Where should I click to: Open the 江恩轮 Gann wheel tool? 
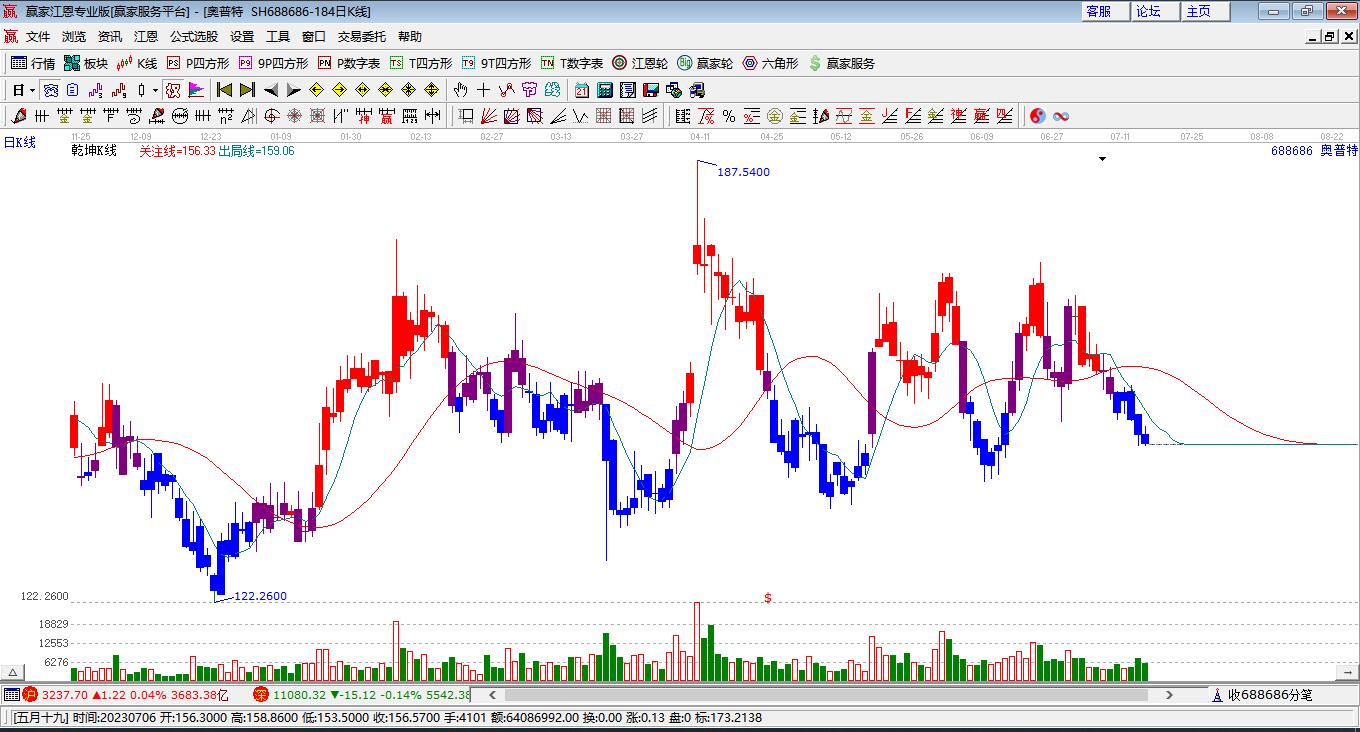click(x=640, y=63)
